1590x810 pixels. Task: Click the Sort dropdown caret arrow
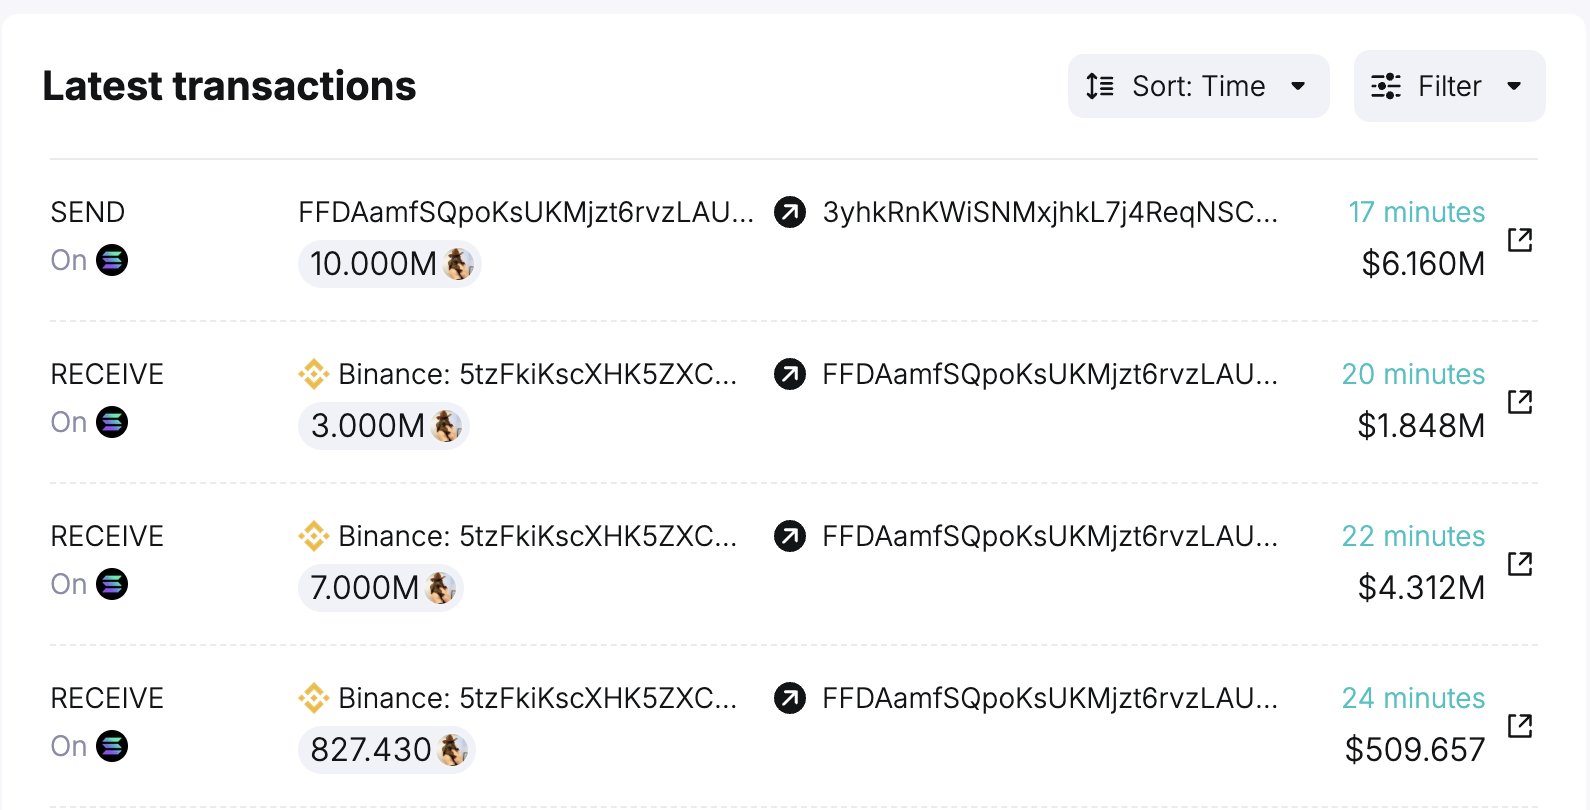point(1298,86)
